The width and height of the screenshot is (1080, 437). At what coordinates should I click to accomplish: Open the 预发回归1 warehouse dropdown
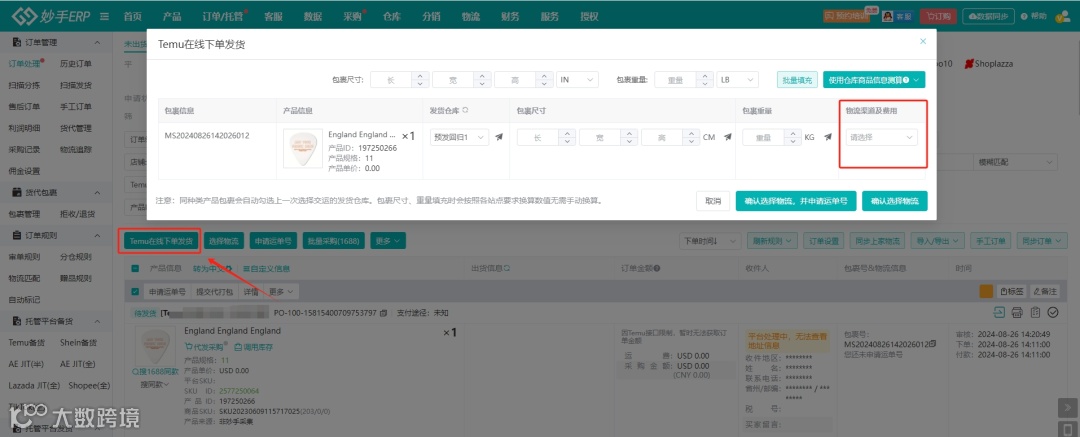point(459,137)
